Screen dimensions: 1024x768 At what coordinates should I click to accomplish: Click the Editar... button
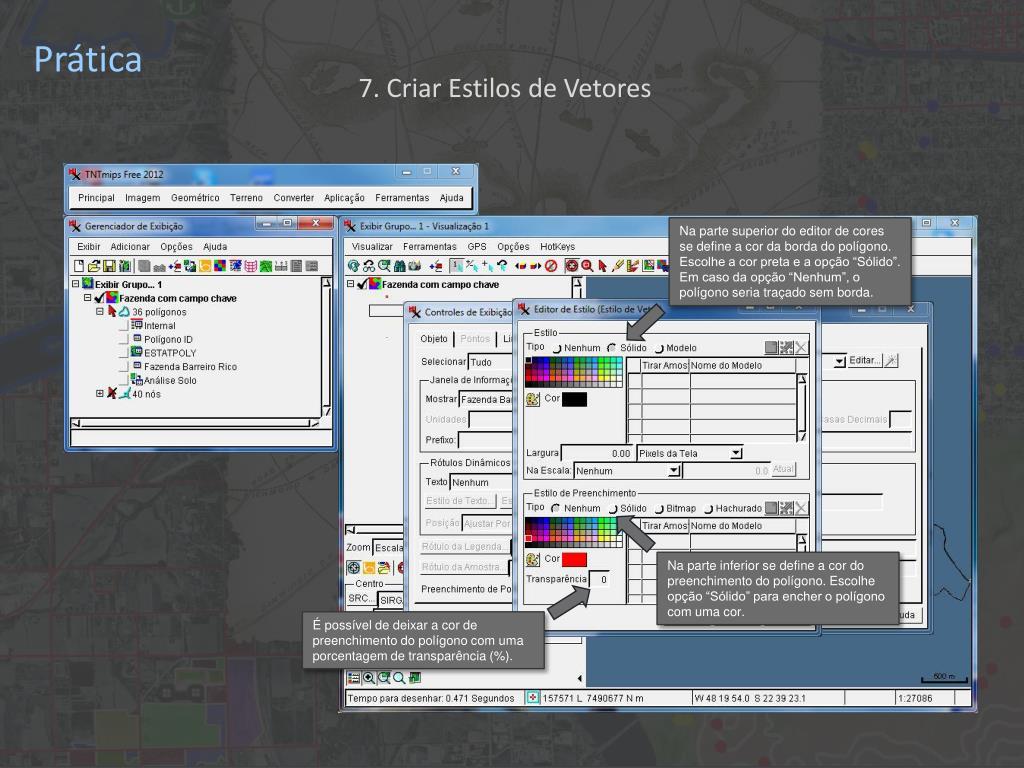tap(865, 360)
